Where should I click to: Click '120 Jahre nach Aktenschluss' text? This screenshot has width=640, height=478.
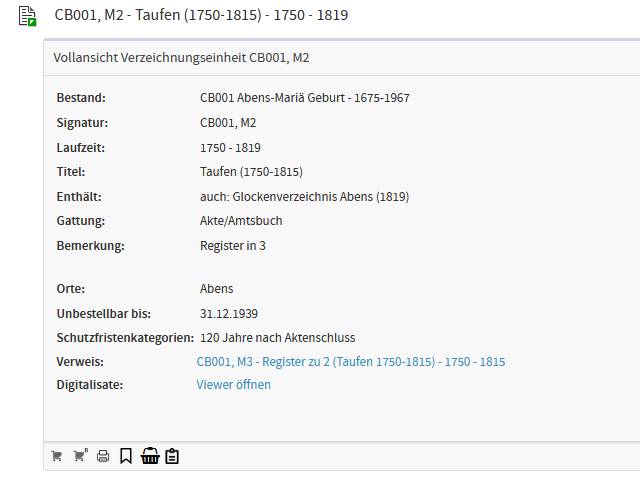coord(277,338)
